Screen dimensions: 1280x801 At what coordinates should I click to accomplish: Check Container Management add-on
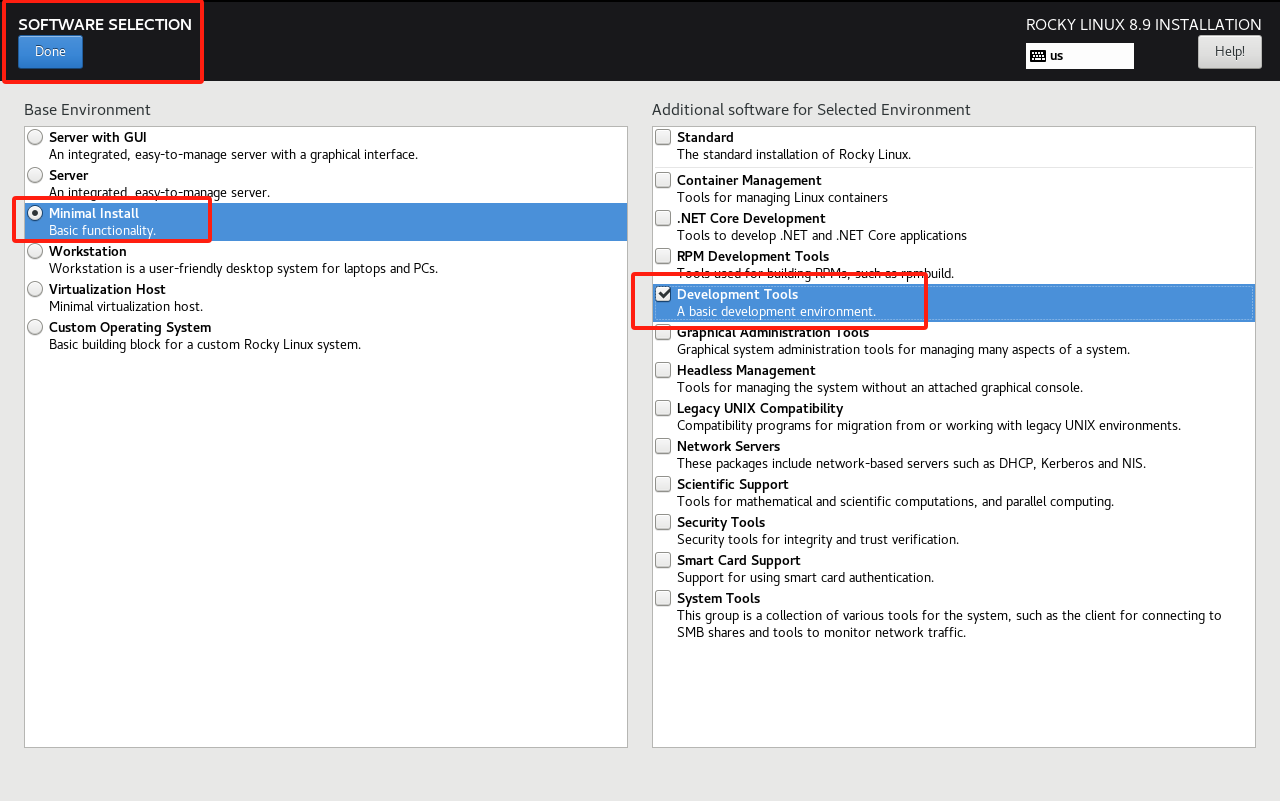pyautogui.click(x=663, y=180)
